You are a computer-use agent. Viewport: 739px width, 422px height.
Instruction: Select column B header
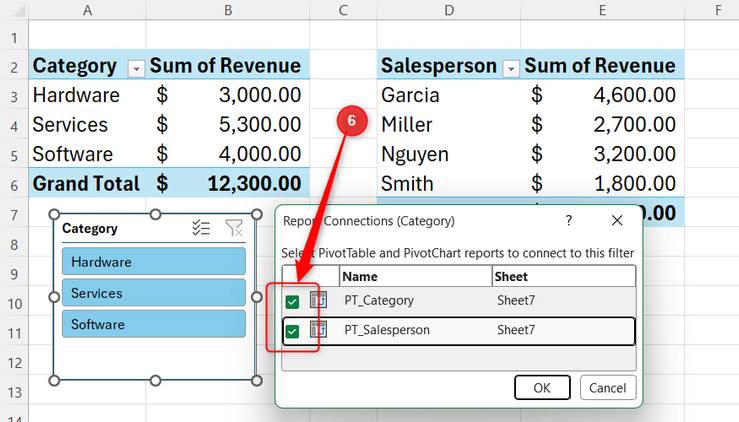[x=228, y=10]
